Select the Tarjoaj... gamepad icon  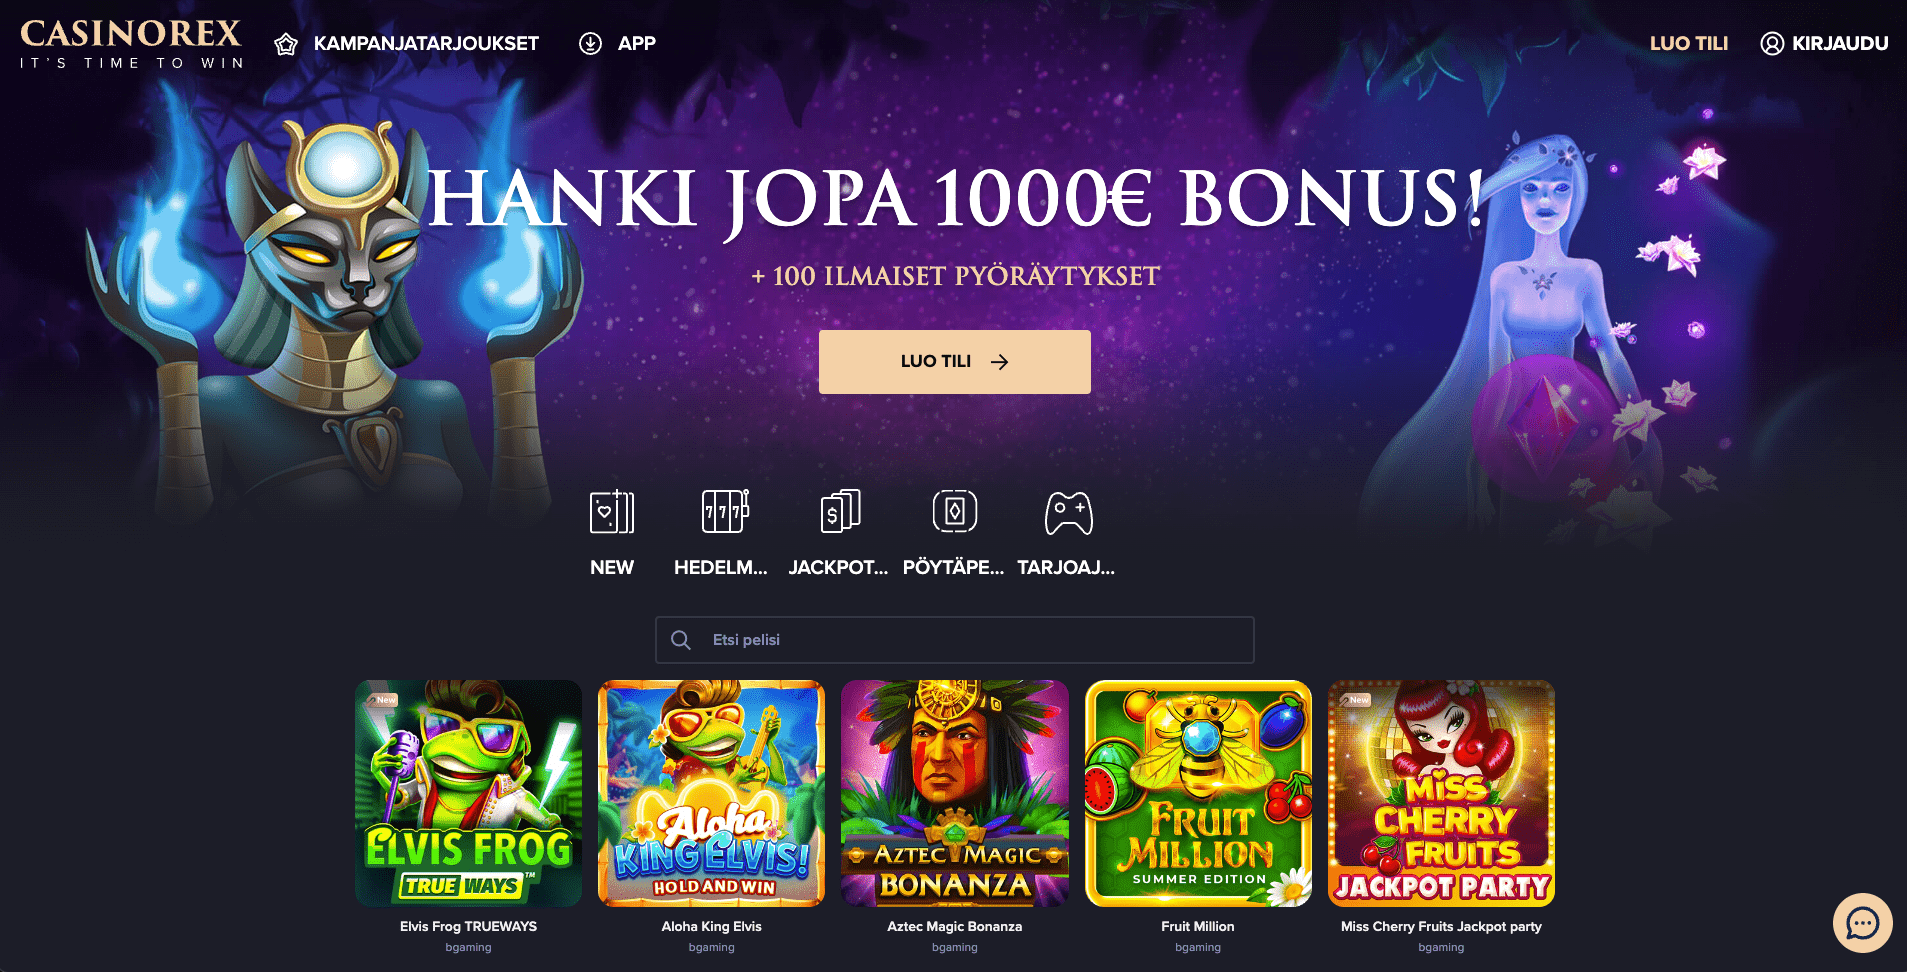click(1068, 512)
